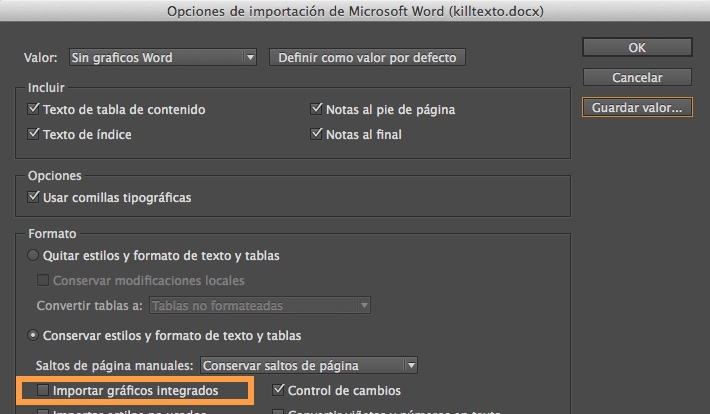Screen dimensions: 710x414
Task: Enable Importar gráficos integrados checkbox
Action: click(x=43, y=390)
